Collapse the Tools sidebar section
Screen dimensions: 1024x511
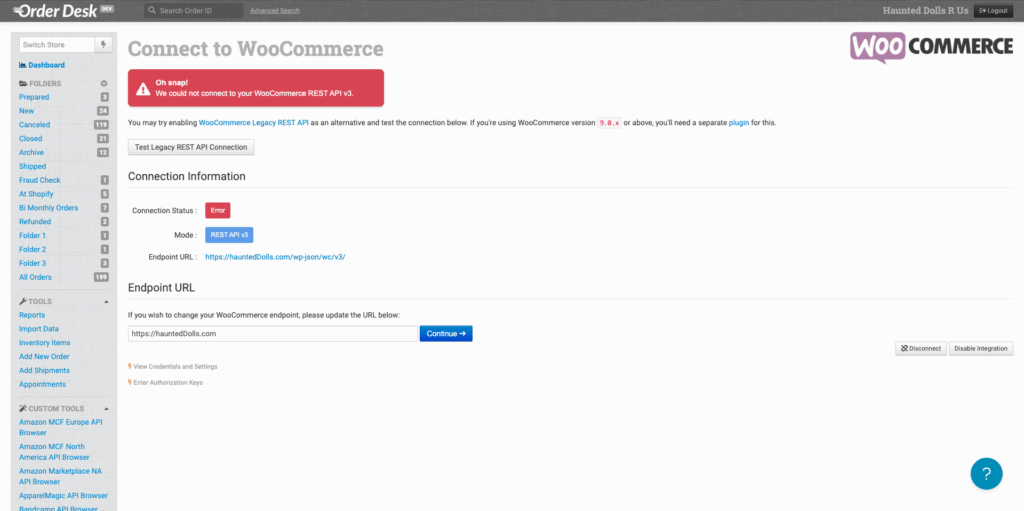pyautogui.click(x=106, y=301)
